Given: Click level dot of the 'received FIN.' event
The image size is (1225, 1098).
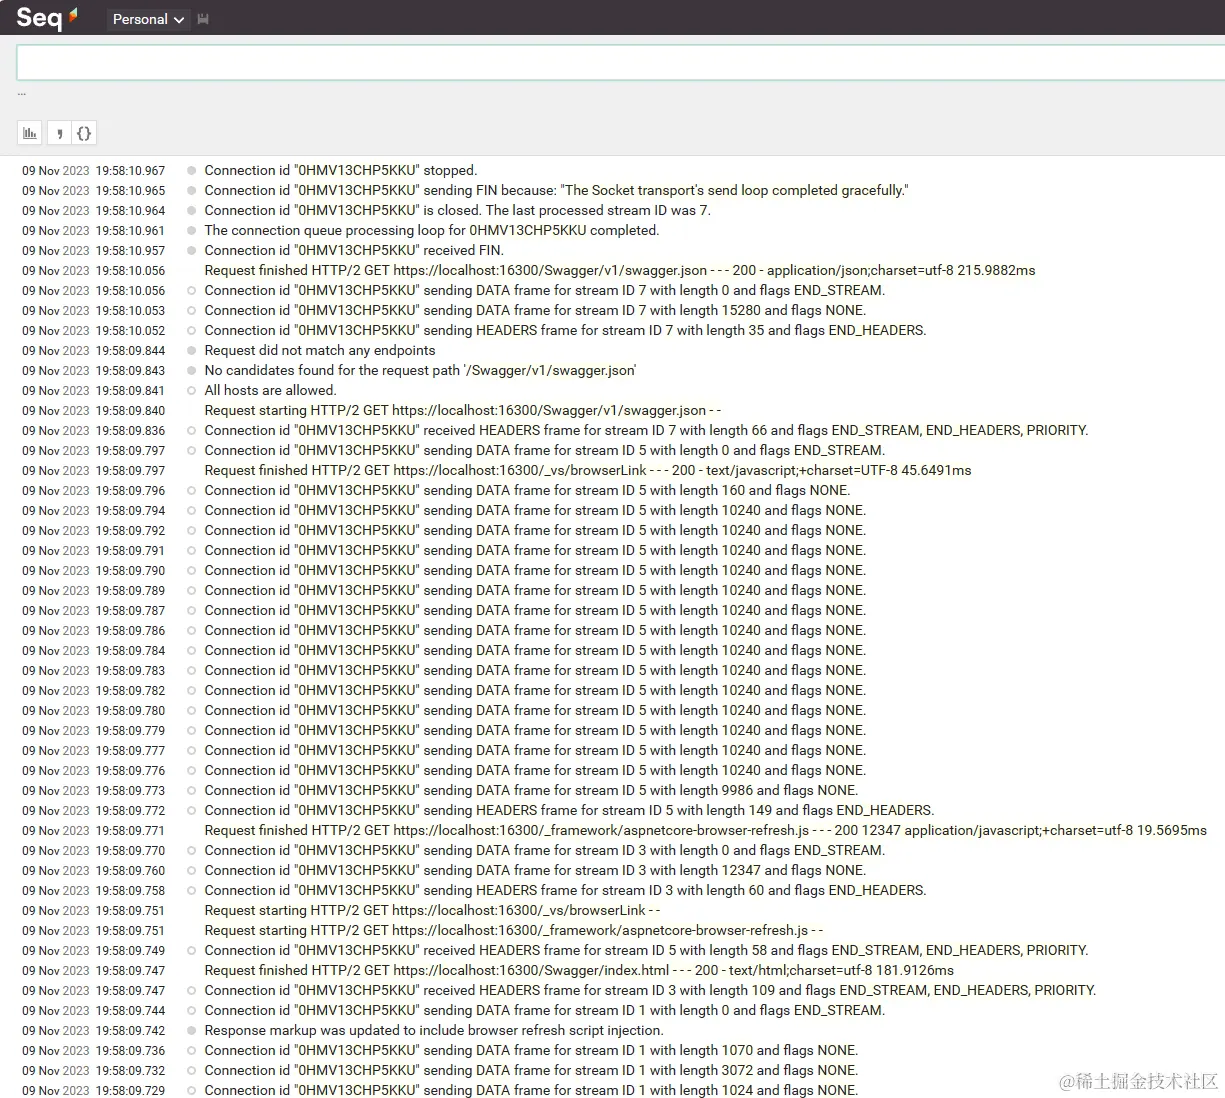Looking at the screenshot, I should [x=191, y=251].
